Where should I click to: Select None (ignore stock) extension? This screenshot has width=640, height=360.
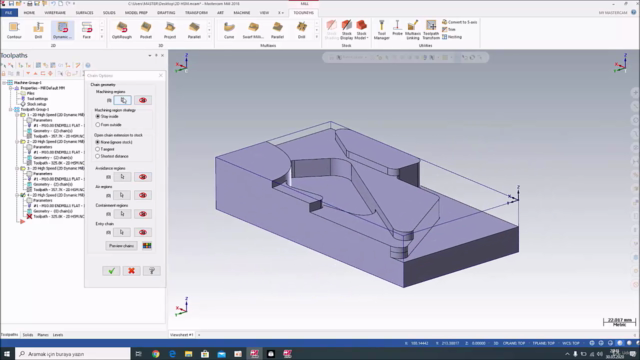(98, 142)
